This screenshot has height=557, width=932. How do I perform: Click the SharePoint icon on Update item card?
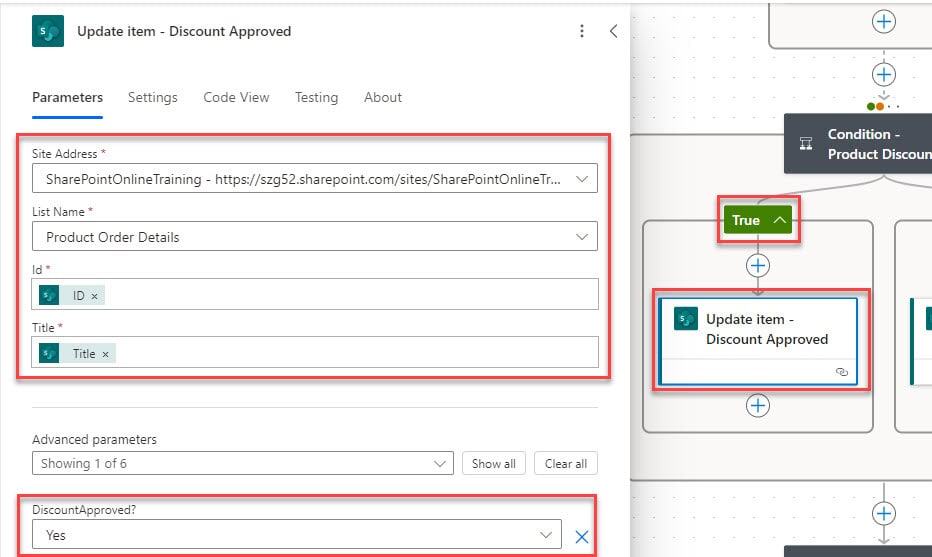685,319
